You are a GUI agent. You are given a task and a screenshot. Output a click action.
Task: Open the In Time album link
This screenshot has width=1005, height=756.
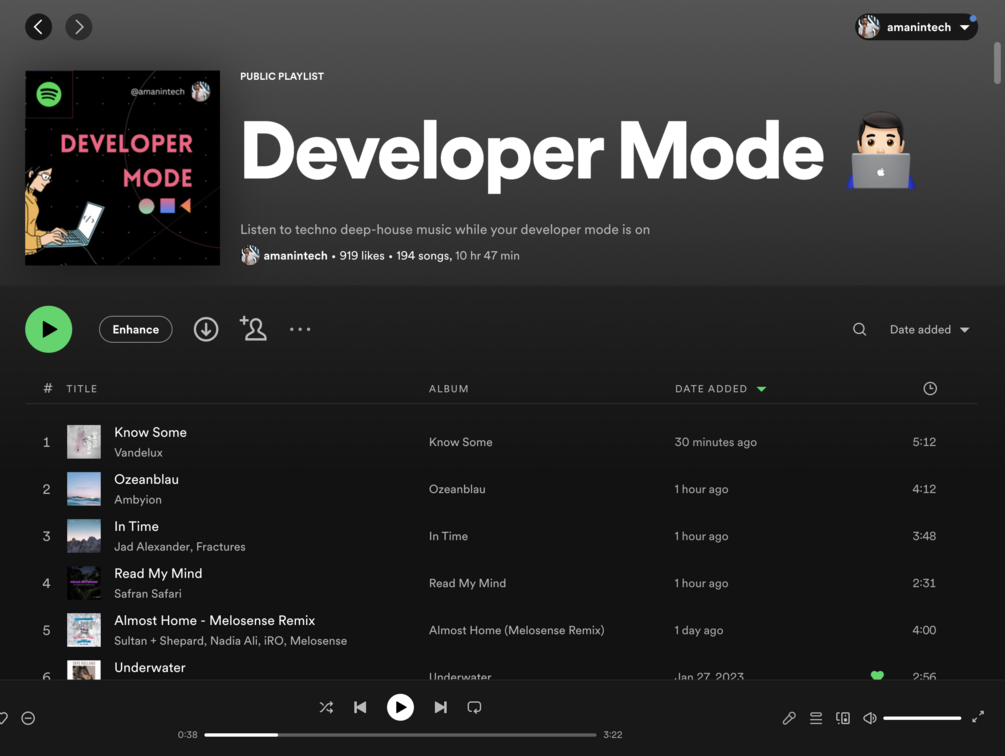(x=448, y=536)
